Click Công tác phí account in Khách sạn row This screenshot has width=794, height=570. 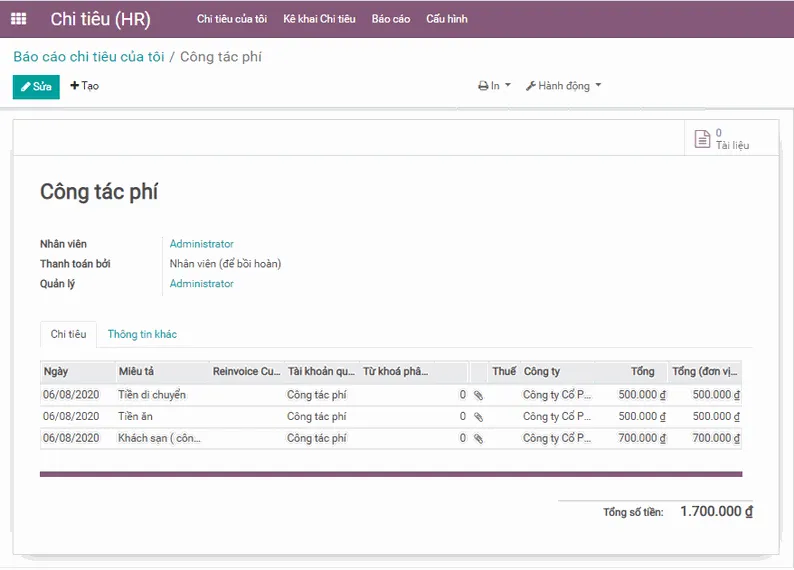(x=316, y=438)
